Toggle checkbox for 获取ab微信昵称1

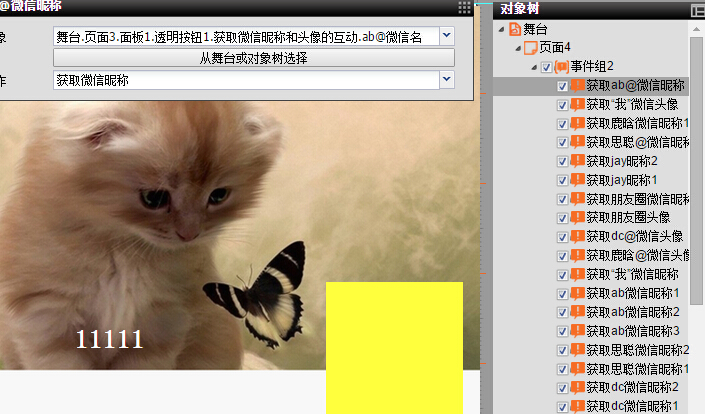[562, 294]
